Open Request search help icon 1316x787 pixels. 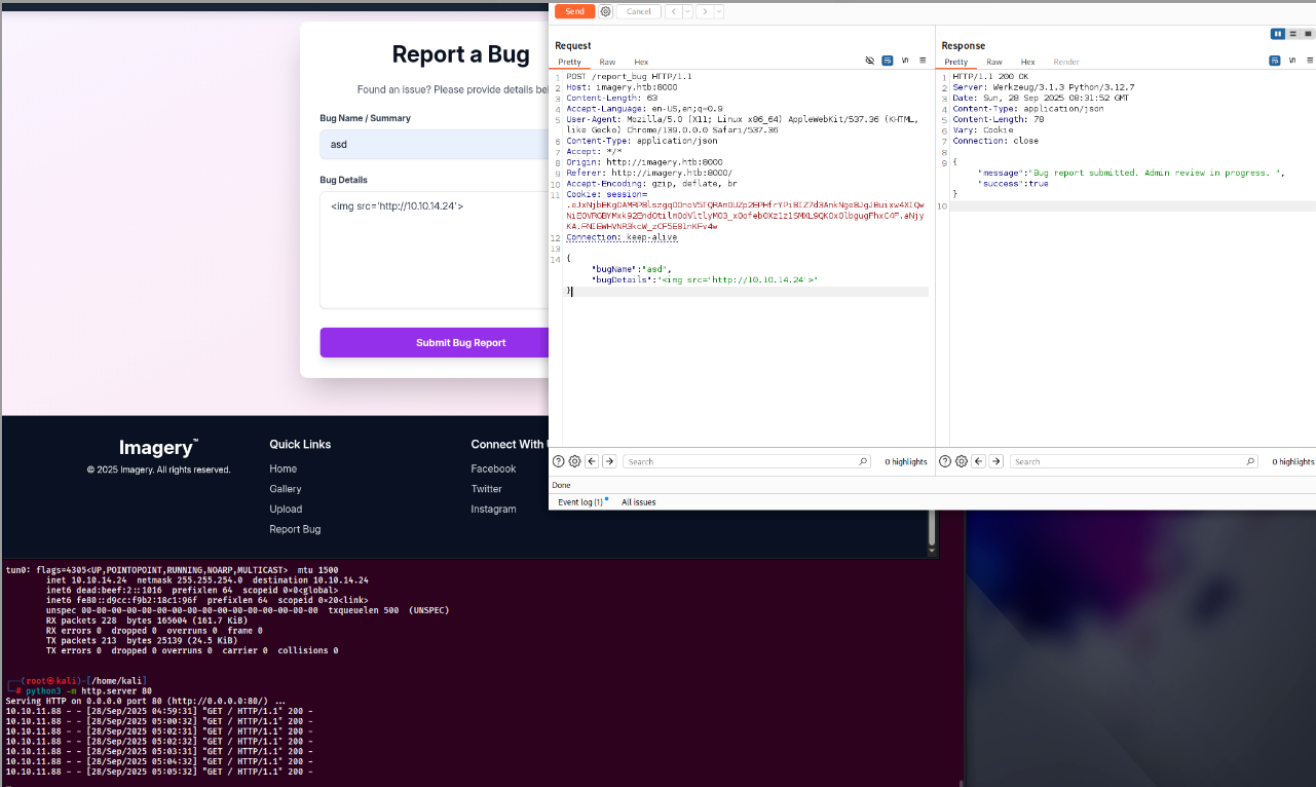559,462
